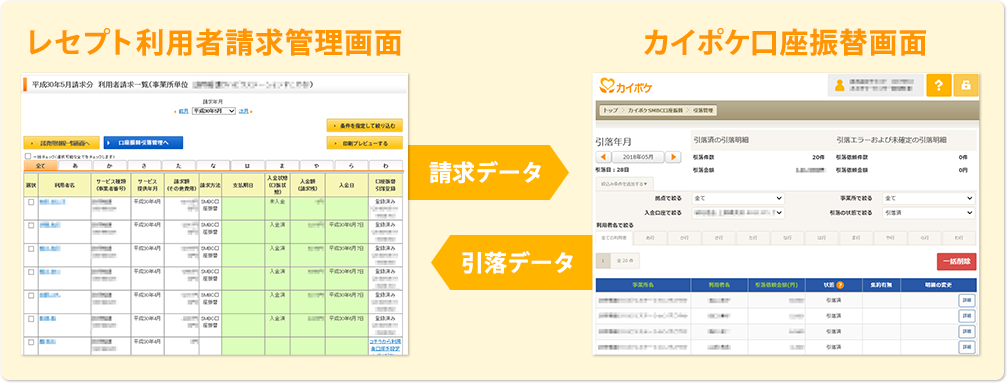
Task: Click トップ in the breadcrumb
Action: click(x=610, y=111)
